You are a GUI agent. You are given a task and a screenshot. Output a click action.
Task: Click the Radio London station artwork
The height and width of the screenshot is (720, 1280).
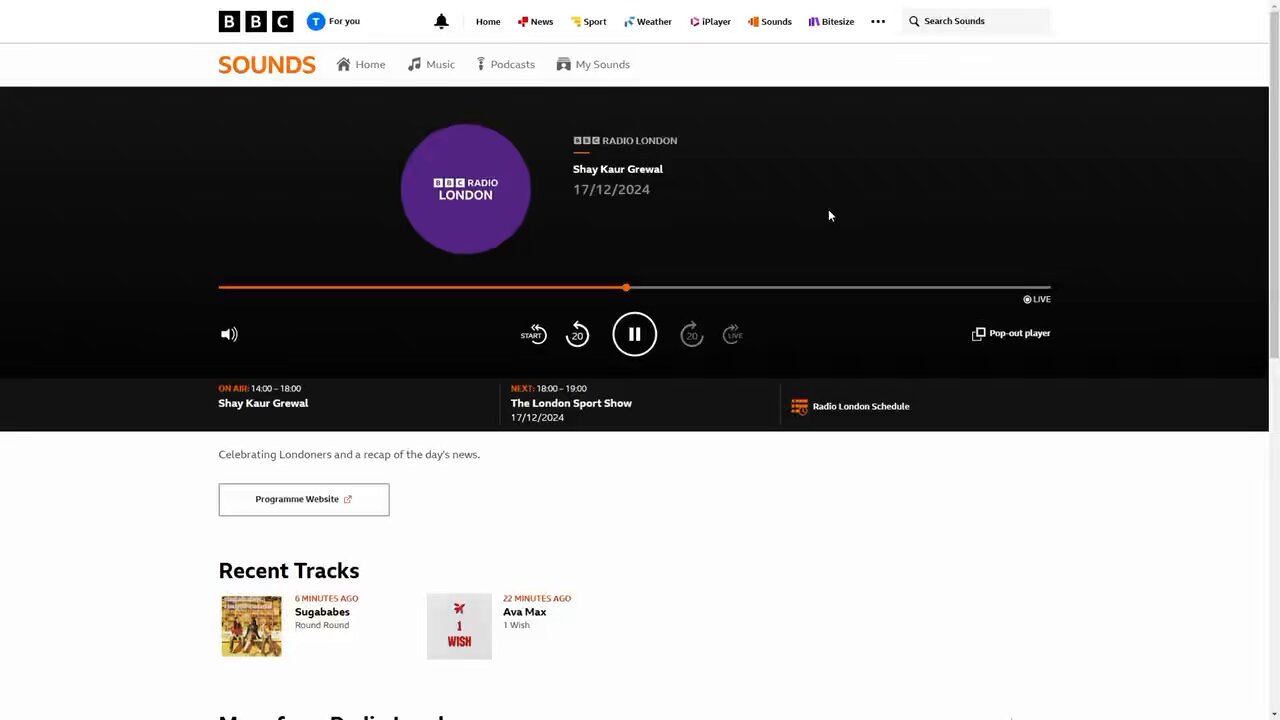tap(465, 189)
